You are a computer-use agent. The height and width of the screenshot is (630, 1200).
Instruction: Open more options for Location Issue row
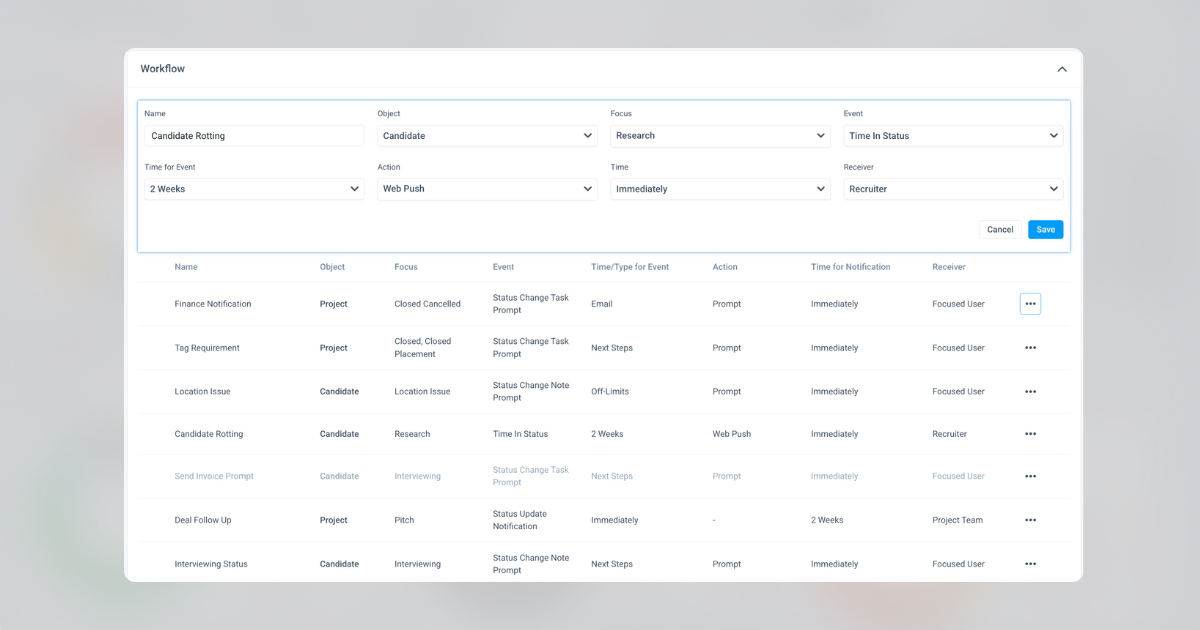(1030, 392)
